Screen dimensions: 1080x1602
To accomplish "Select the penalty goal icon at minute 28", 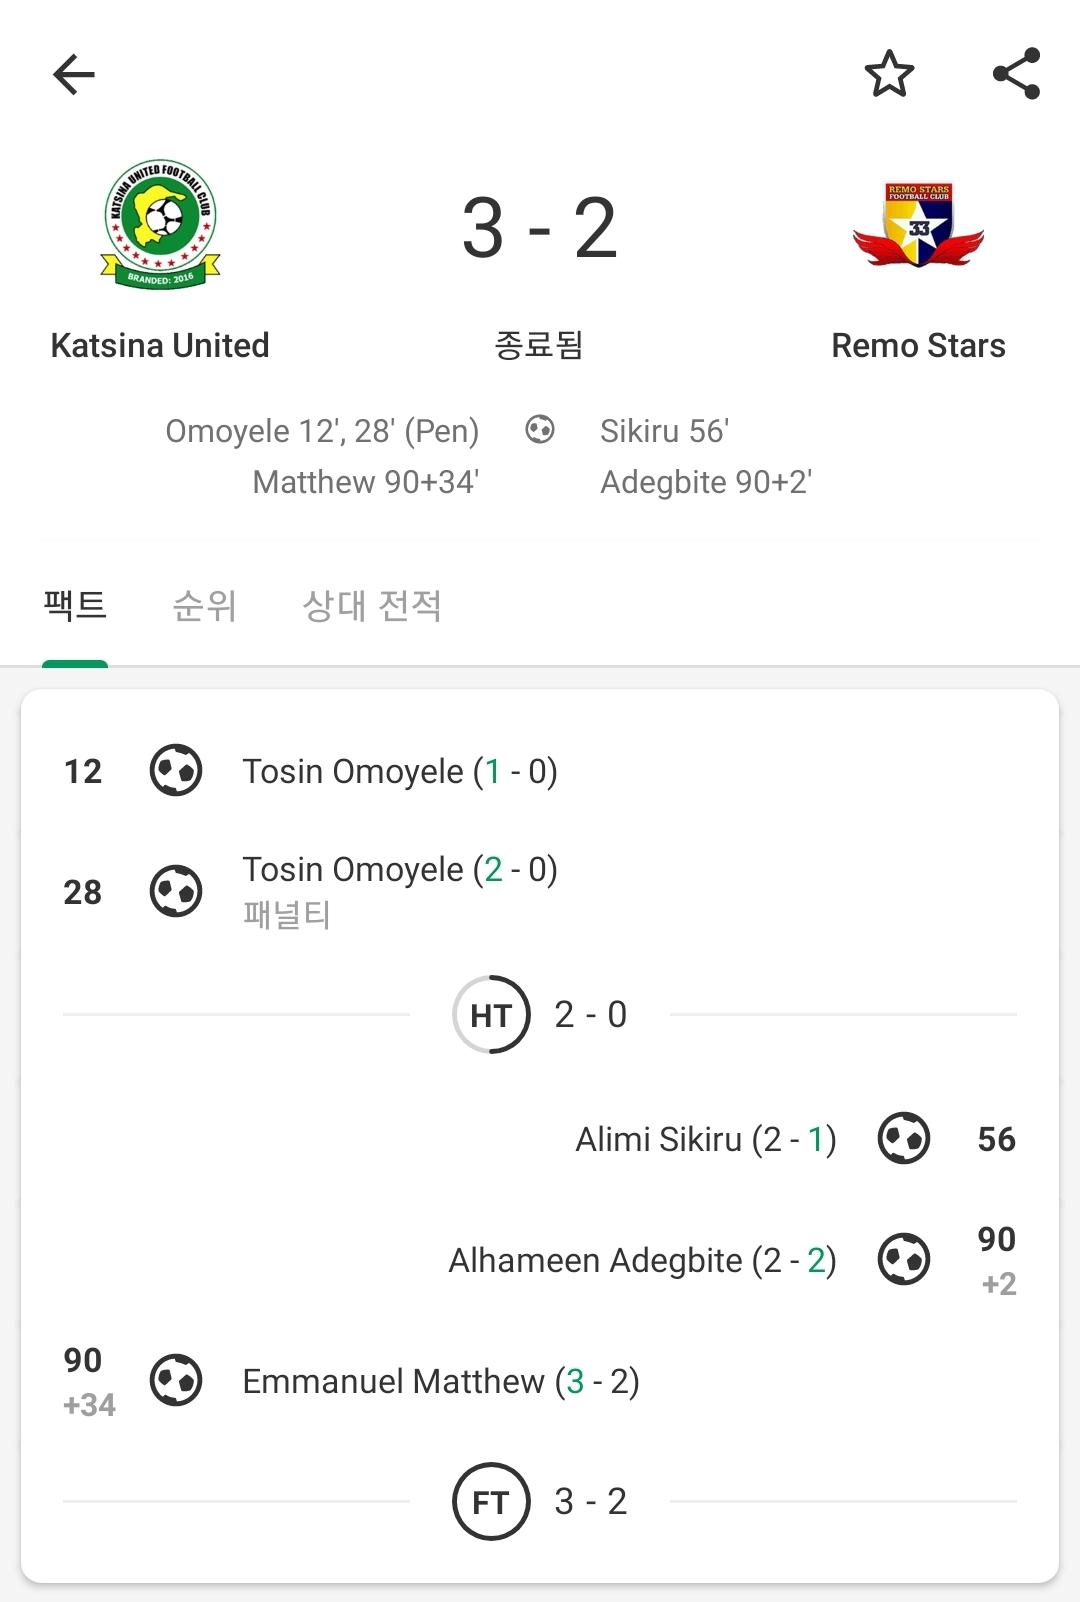I will tap(176, 891).
